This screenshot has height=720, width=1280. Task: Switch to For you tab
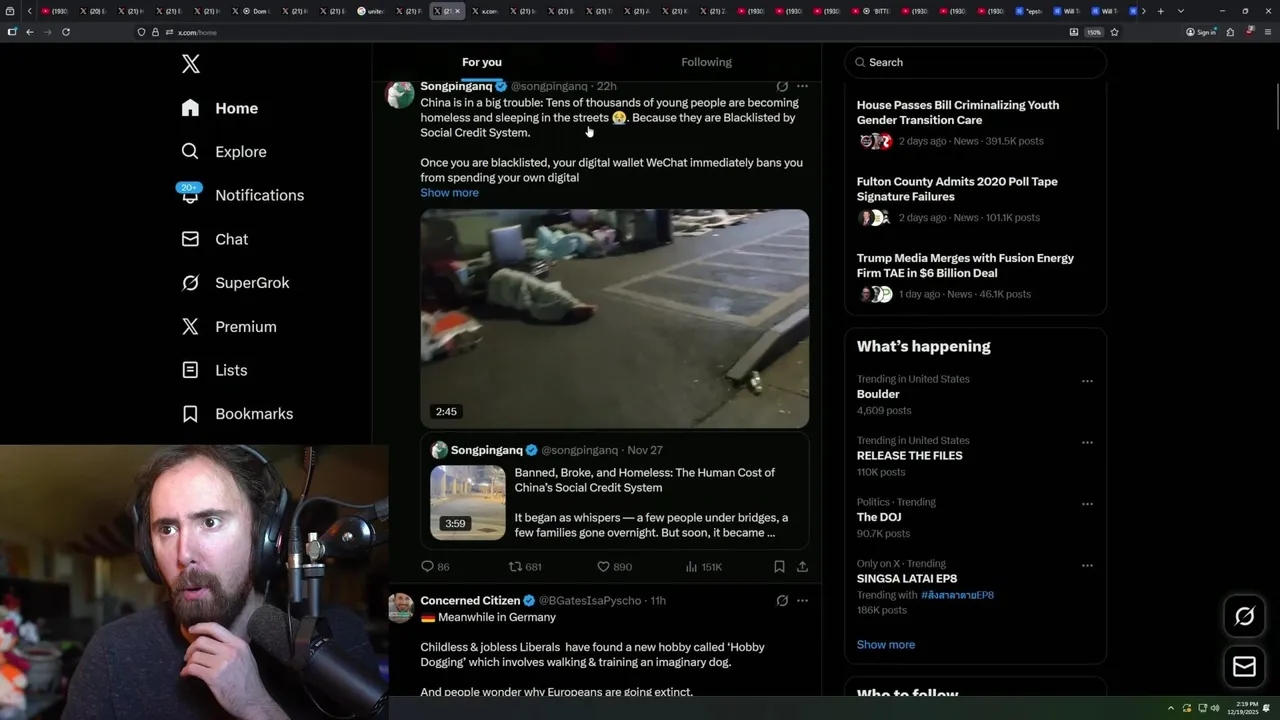point(482,62)
